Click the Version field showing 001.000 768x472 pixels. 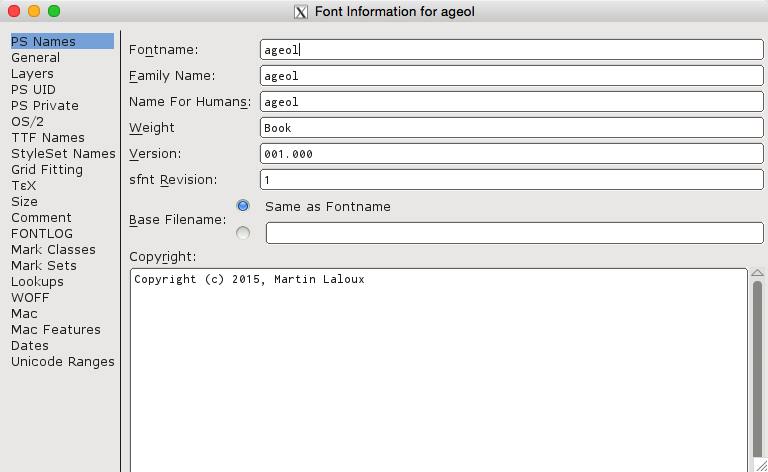[x=510, y=154]
